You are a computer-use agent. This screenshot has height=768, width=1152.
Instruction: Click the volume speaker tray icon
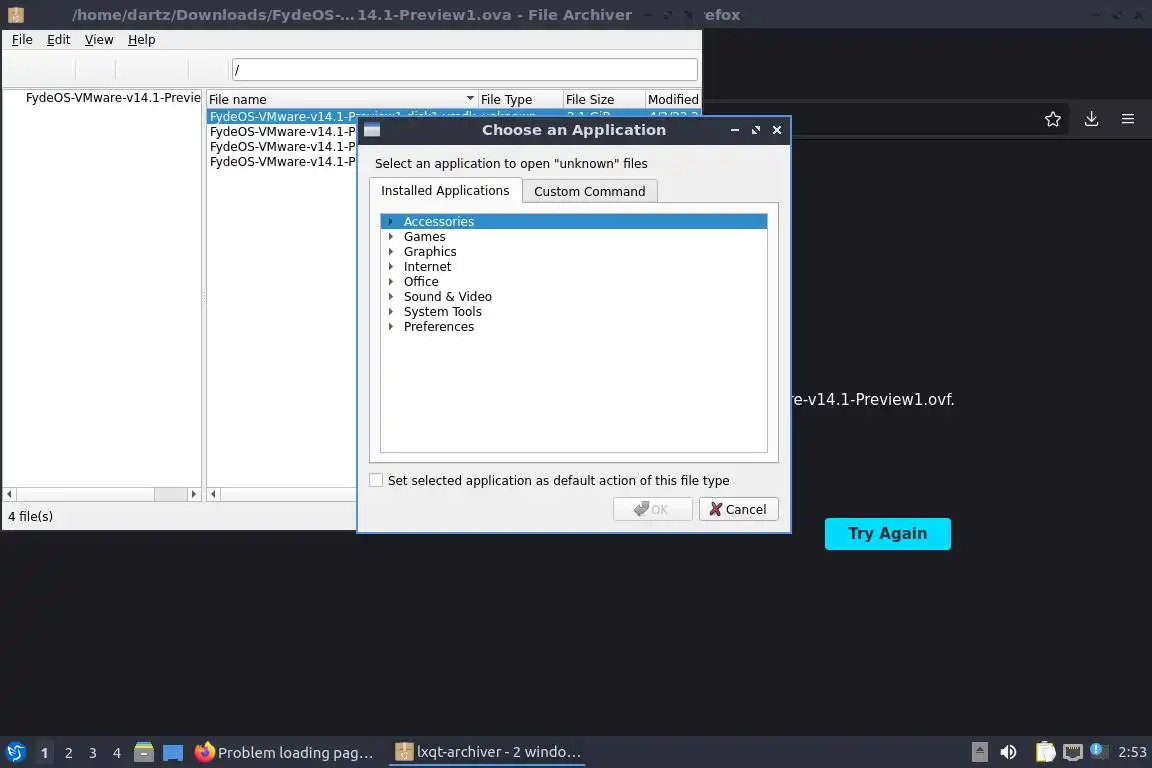tap(1008, 752)
